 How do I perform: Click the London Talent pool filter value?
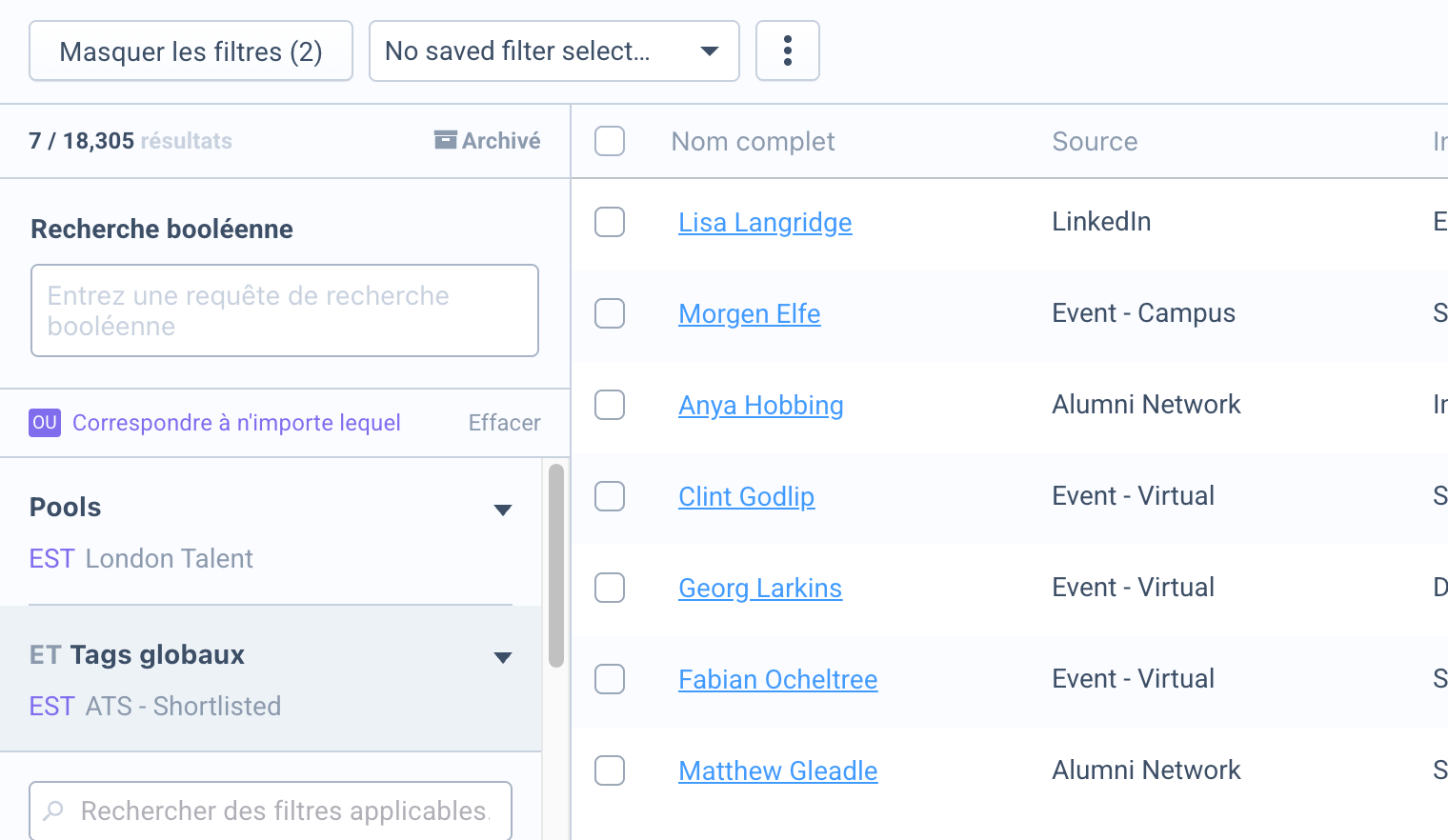point(169,558)
